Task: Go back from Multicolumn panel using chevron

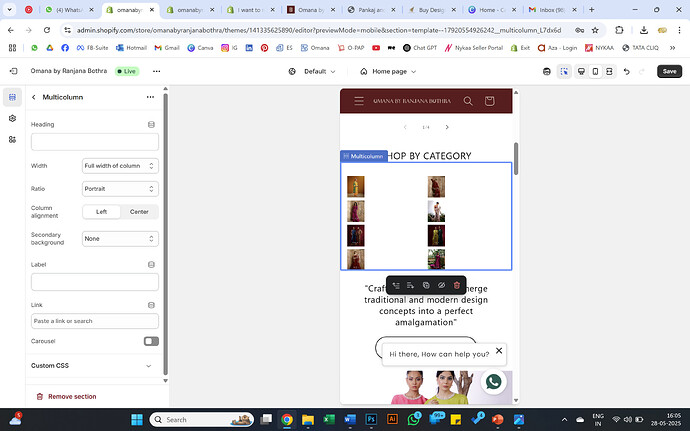Action: [x=34, y=97]
